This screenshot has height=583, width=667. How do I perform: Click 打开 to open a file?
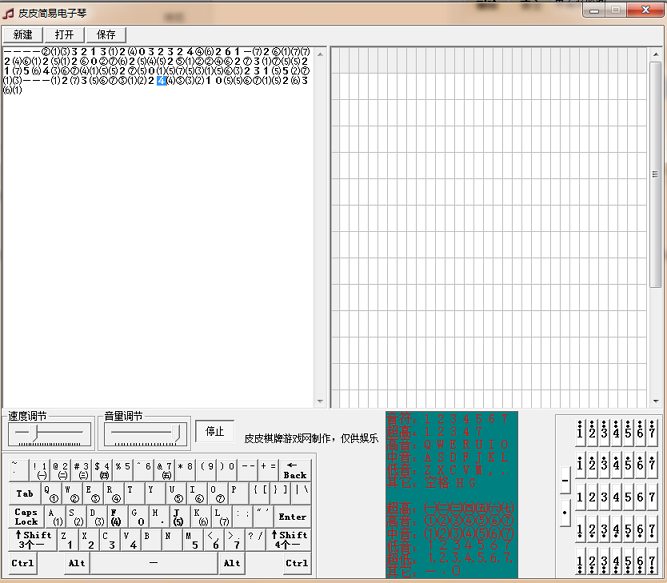[64, 35]
